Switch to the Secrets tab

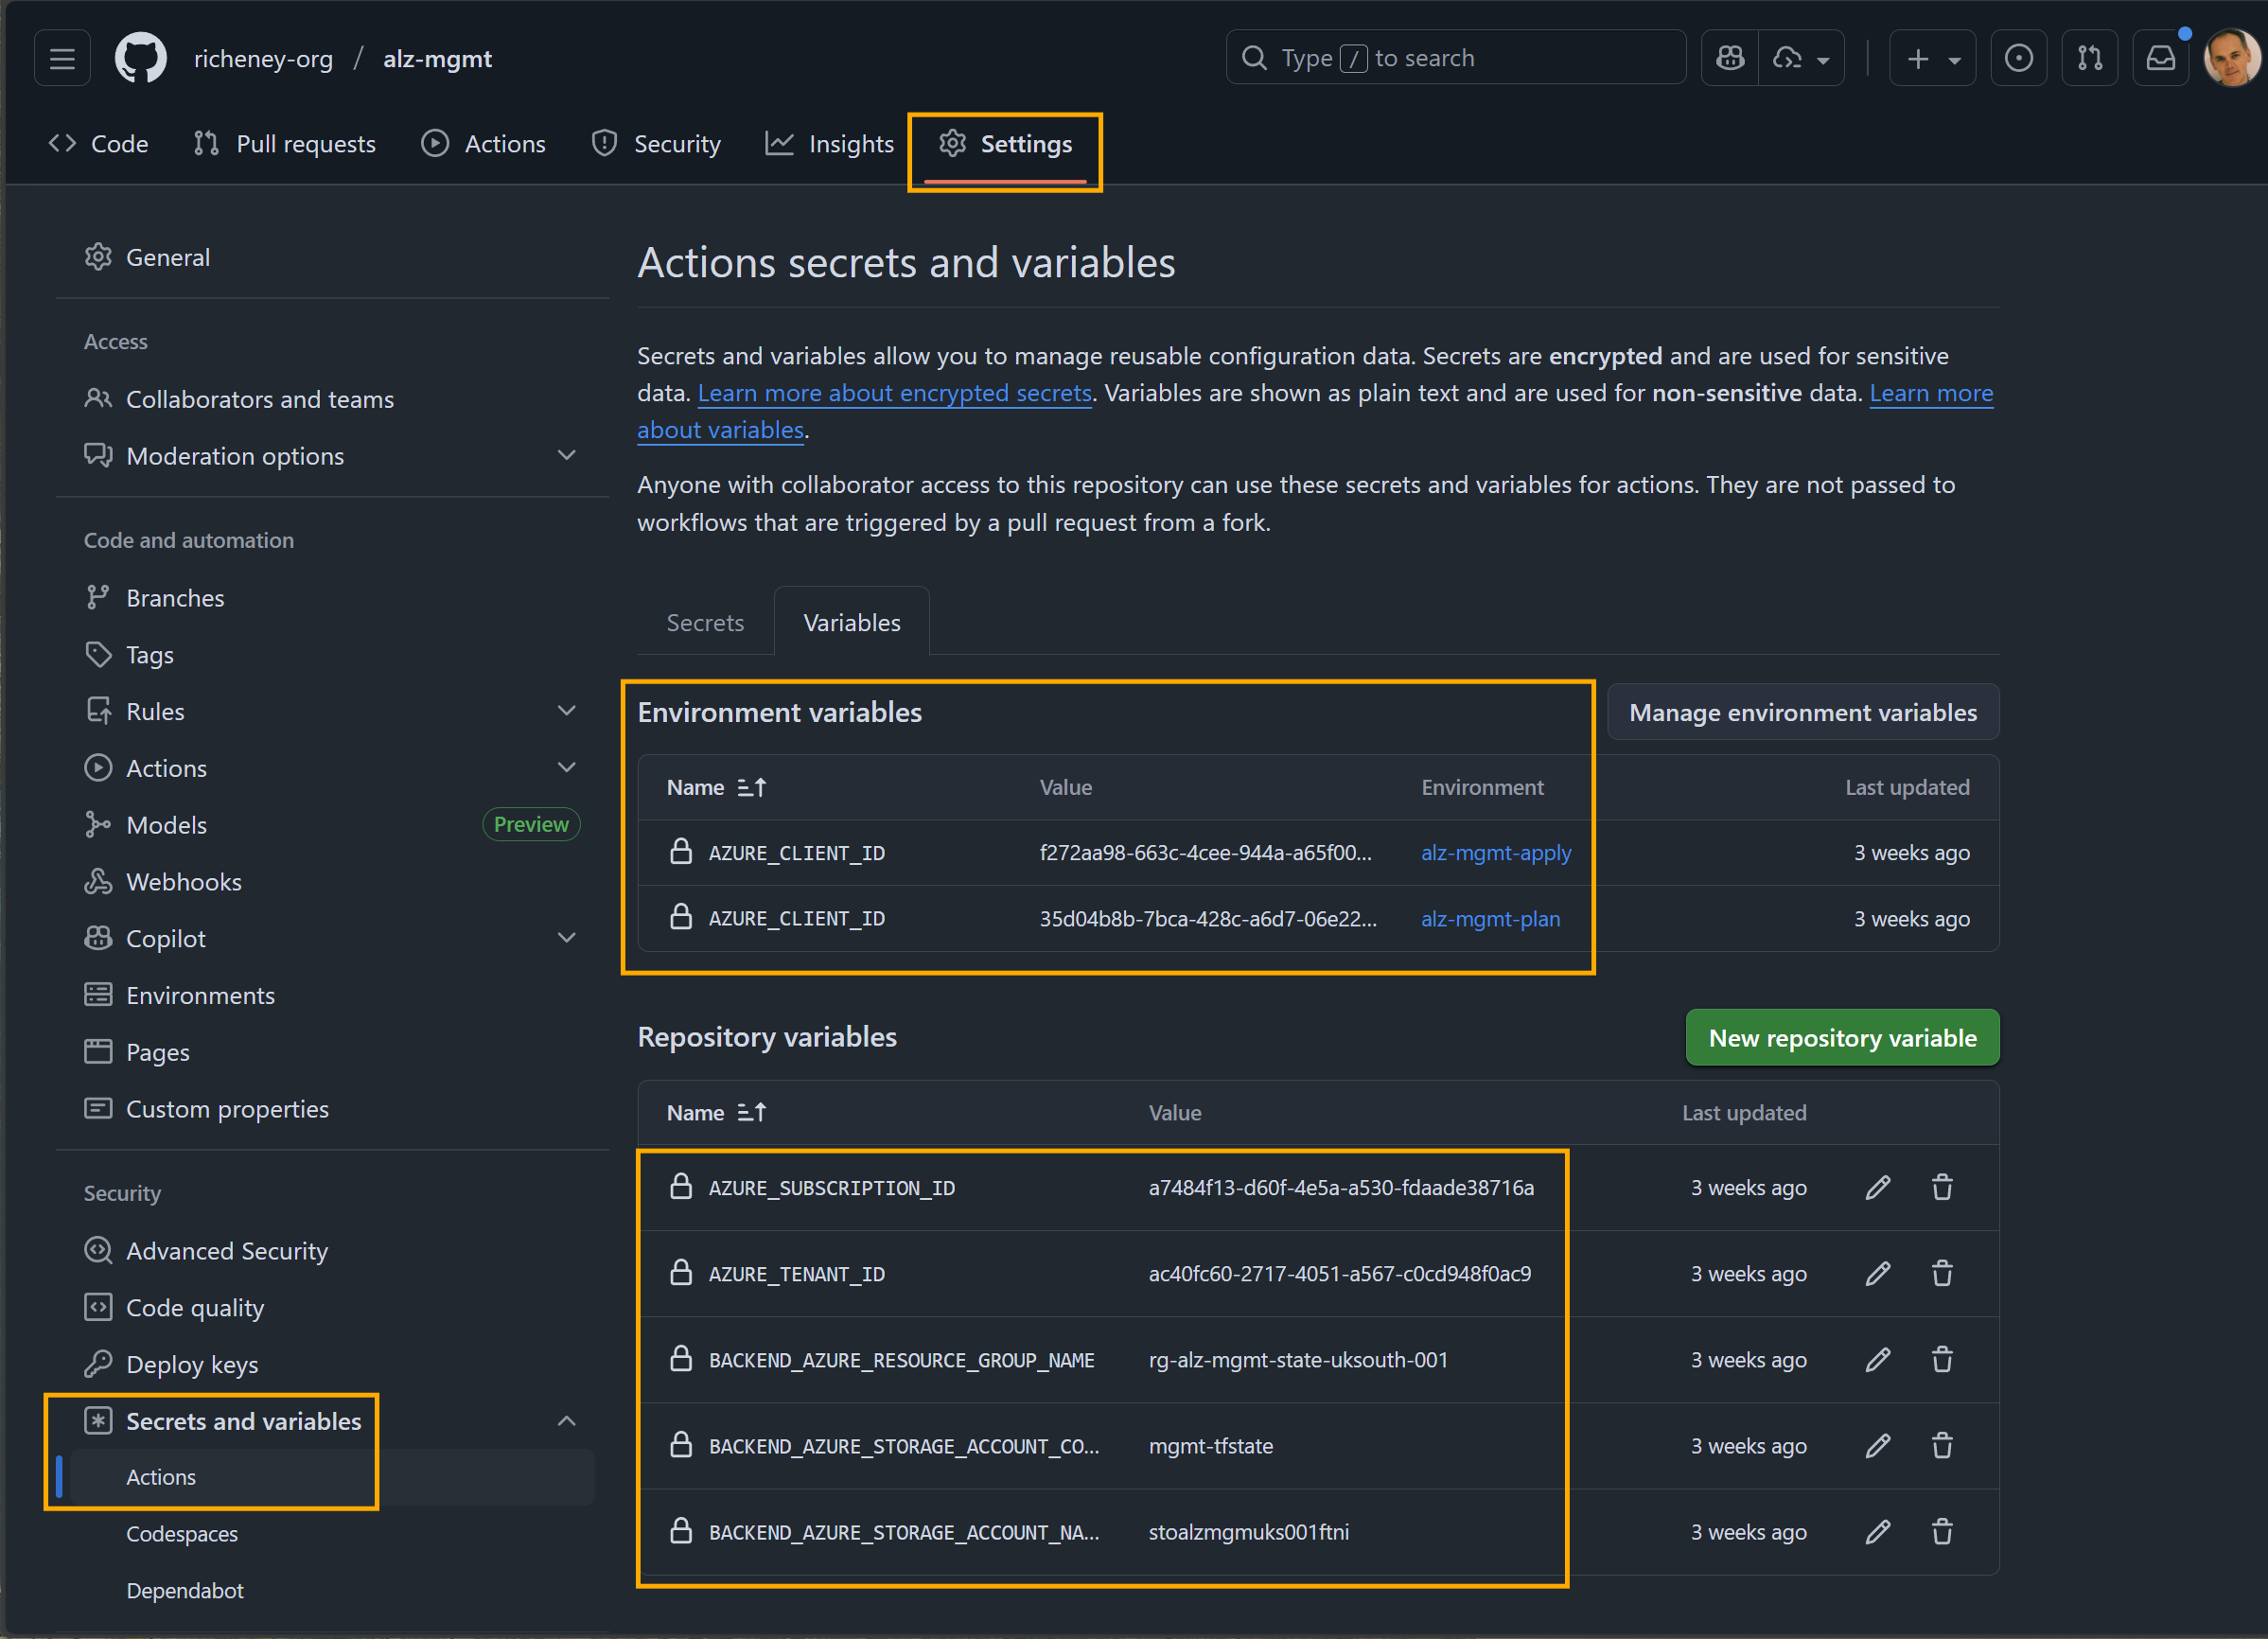(x=705, y=621)
